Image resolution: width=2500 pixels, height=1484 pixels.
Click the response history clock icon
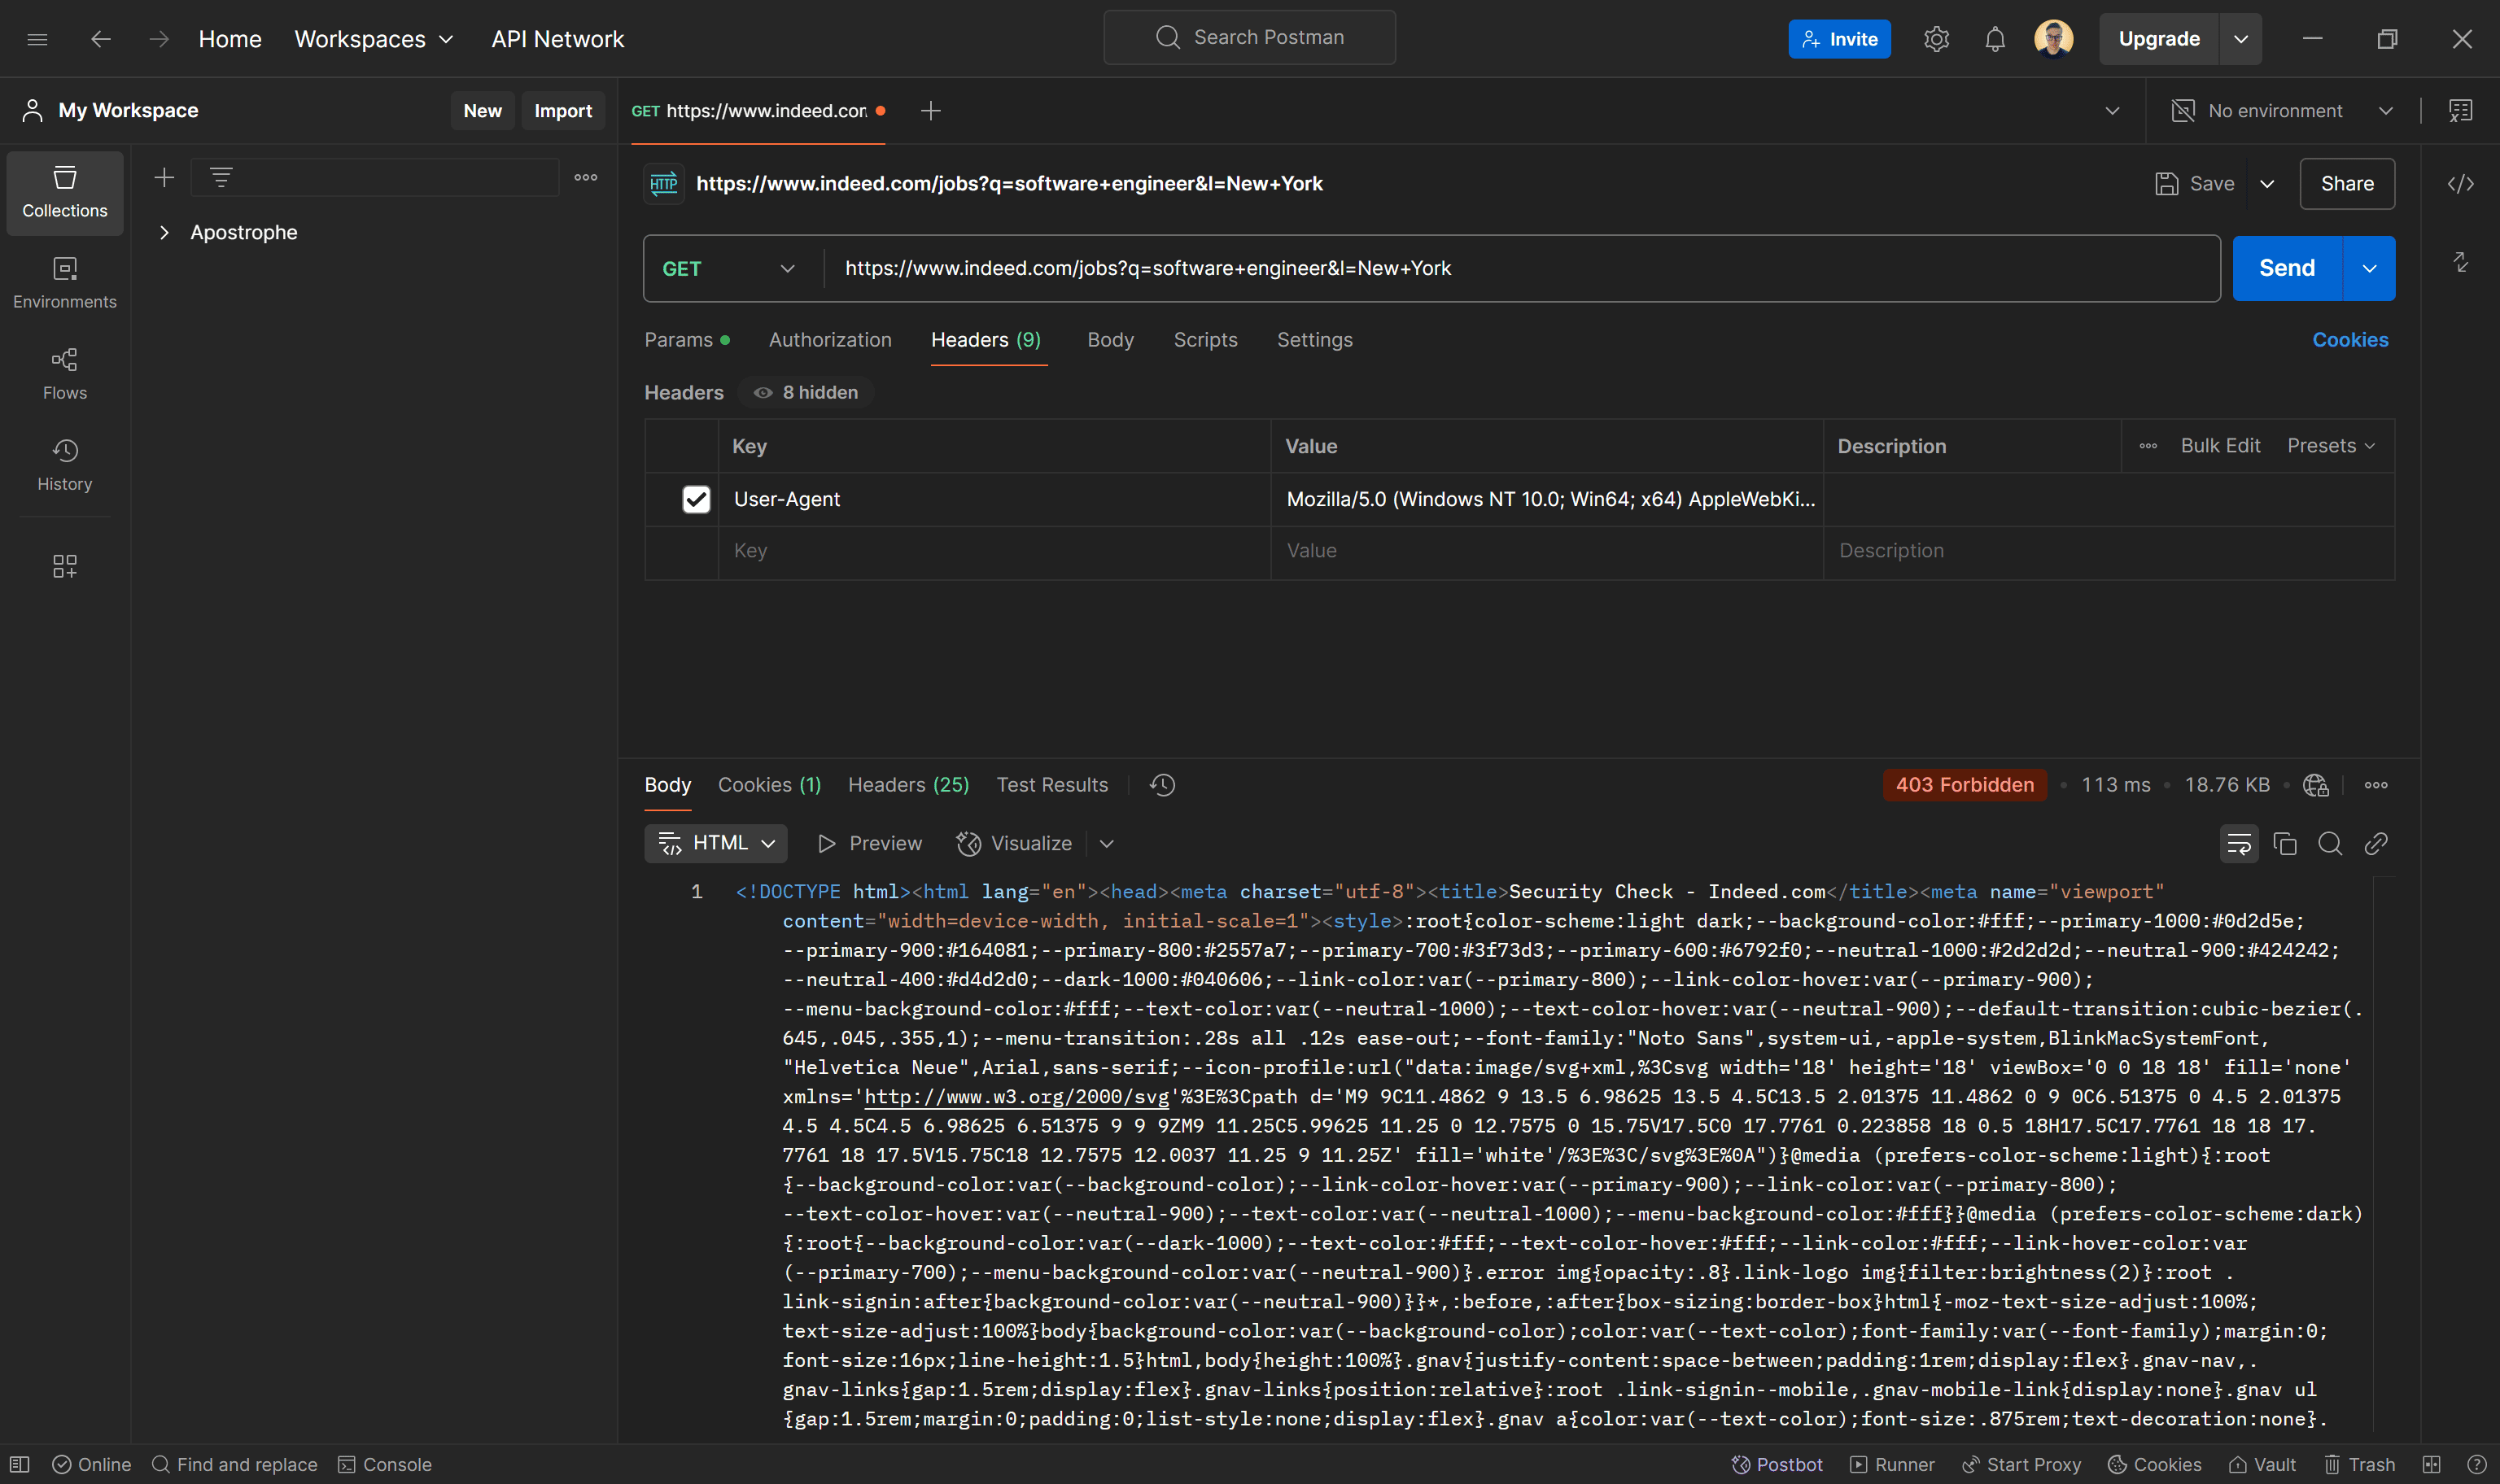pos(1162,785)
